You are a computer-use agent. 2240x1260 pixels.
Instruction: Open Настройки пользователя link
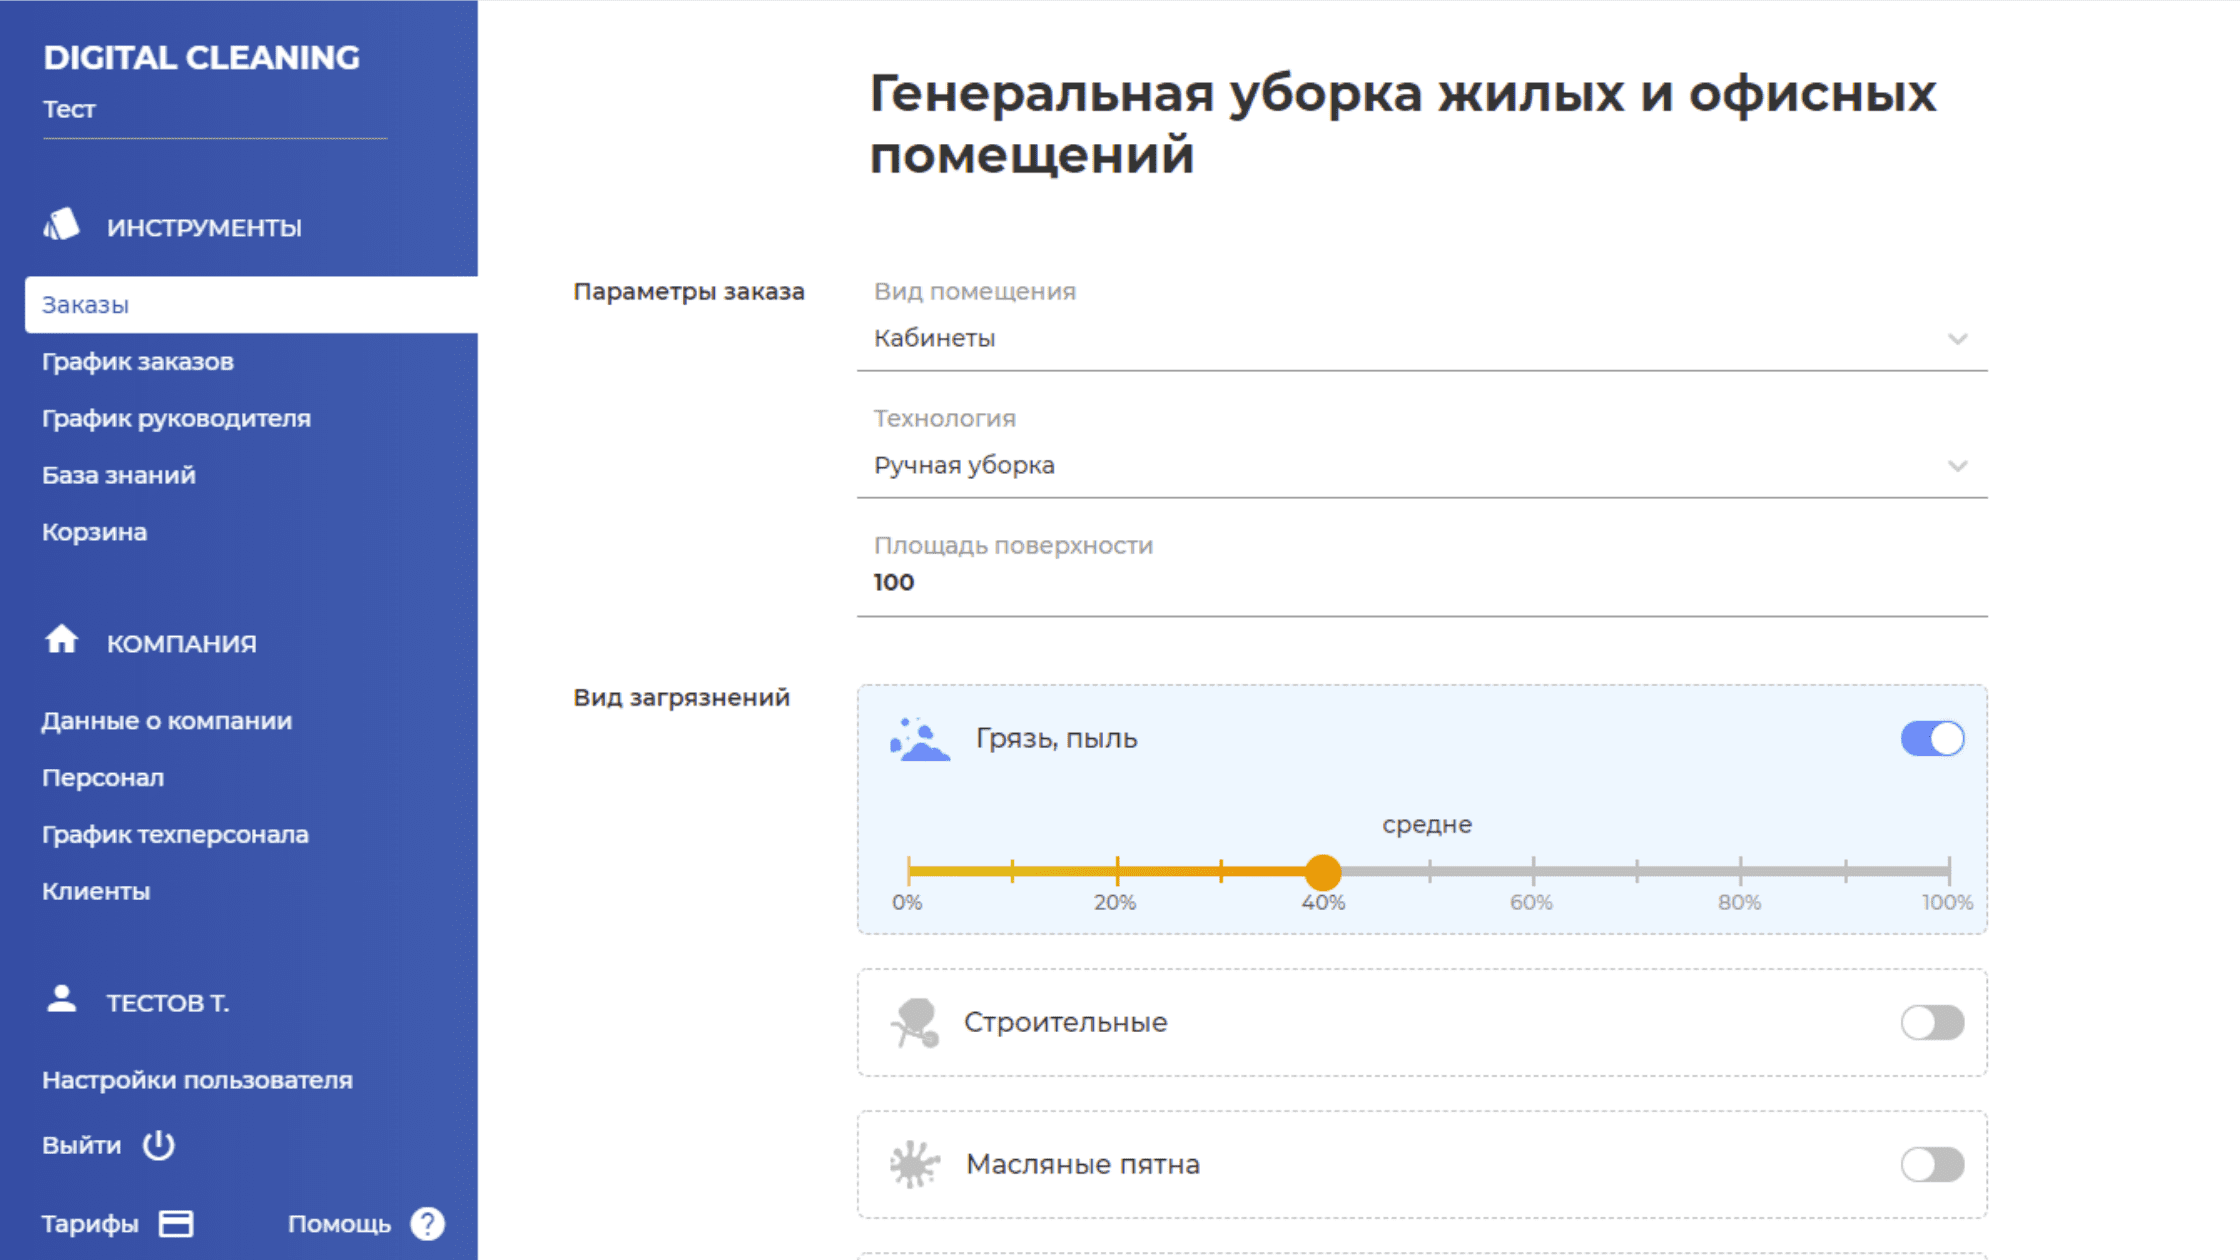tap(197, 1081)
